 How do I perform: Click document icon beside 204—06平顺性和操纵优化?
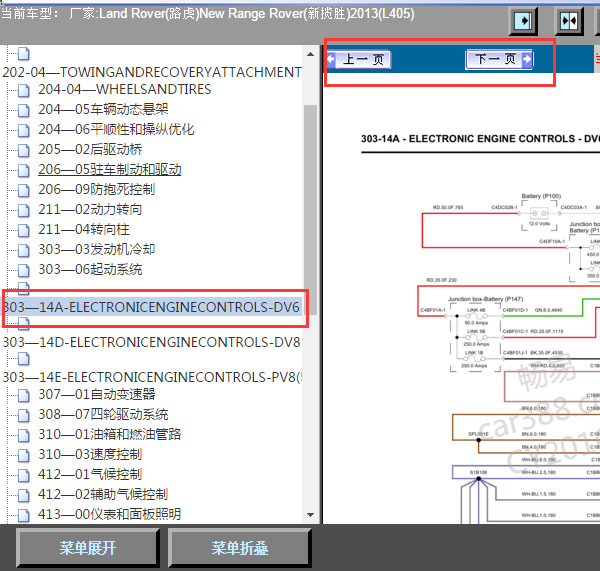click(24, 130)
